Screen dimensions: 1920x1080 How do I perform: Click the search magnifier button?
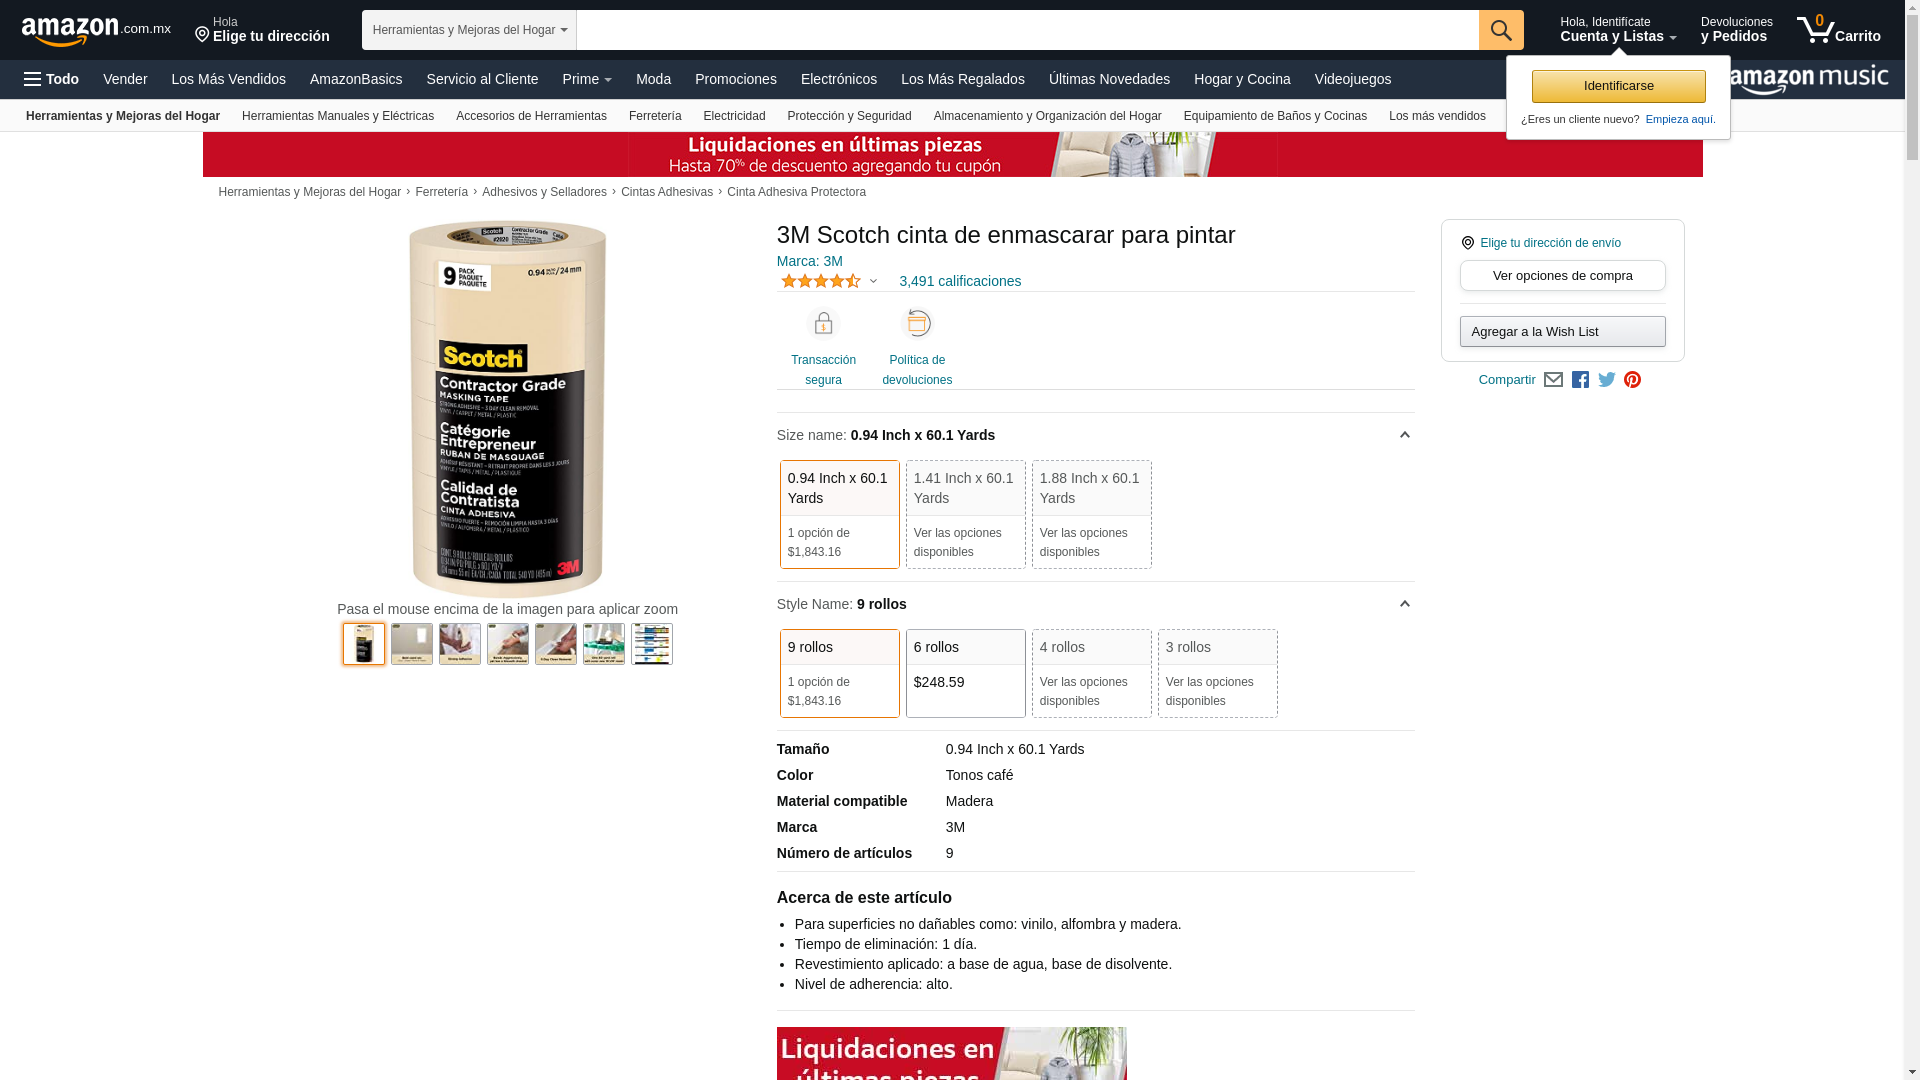point(1501,30)
